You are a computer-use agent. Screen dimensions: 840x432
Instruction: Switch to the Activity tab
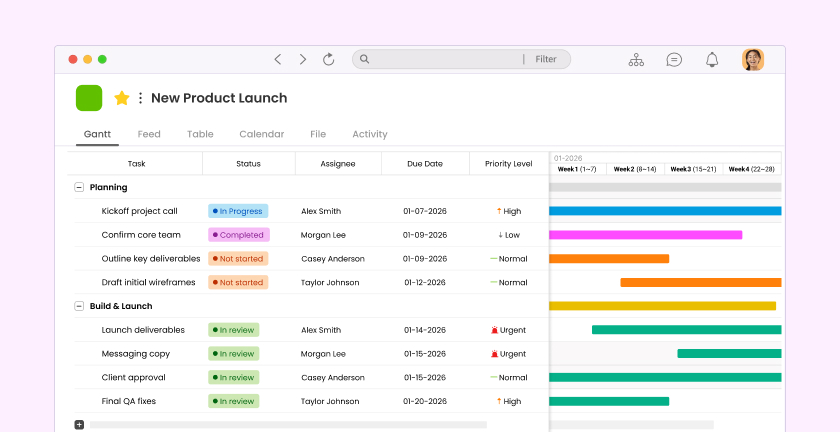[370, 134]
